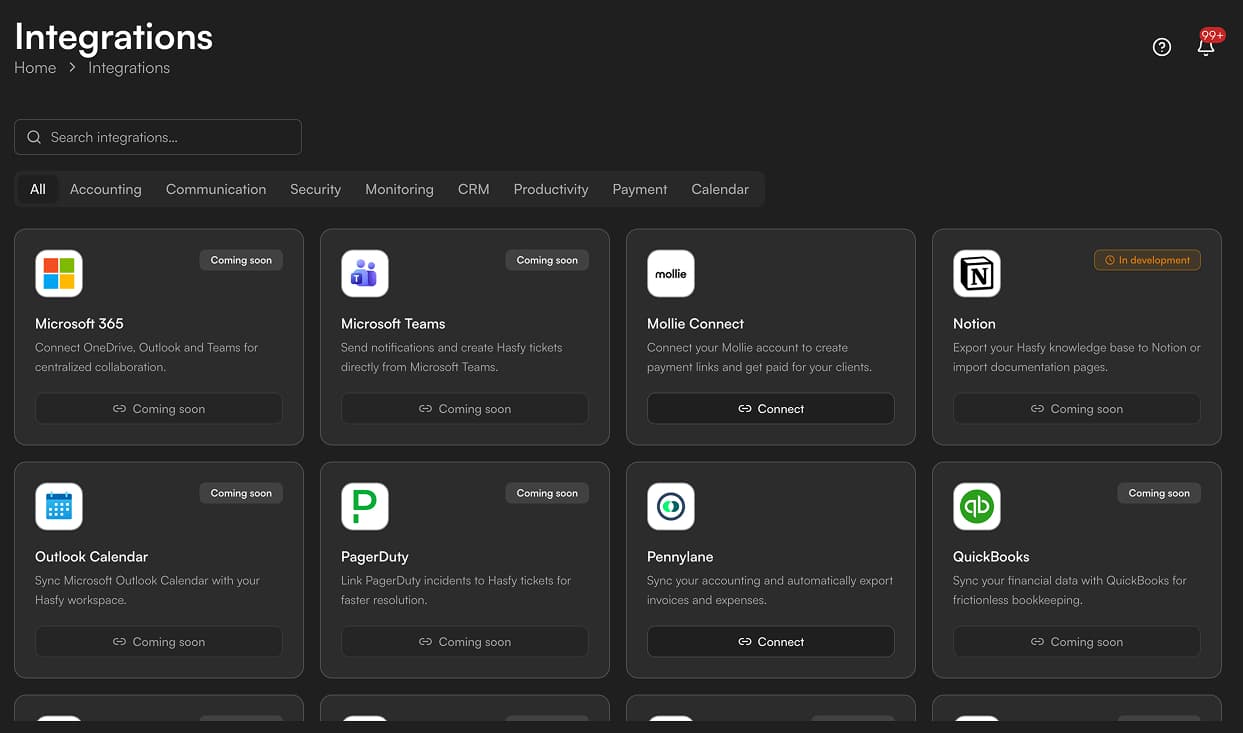
Task: Connect the Mollie Connect integration
Action: (x=771, y=409)
